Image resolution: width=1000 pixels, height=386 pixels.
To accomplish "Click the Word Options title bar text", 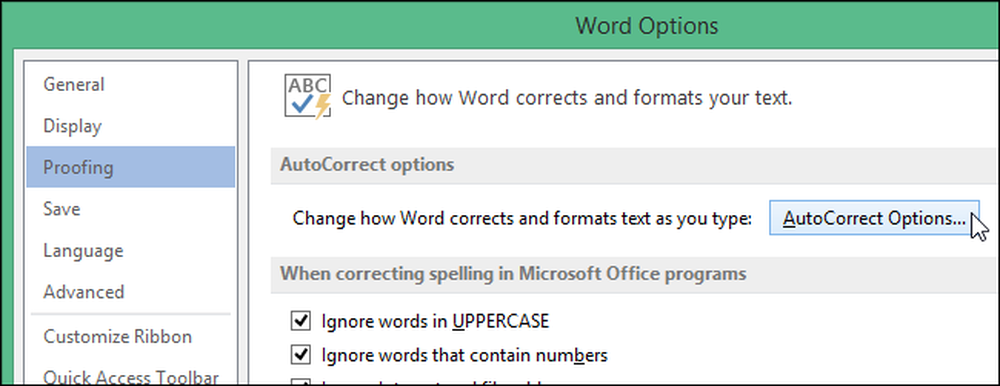I will pos(647,26).
